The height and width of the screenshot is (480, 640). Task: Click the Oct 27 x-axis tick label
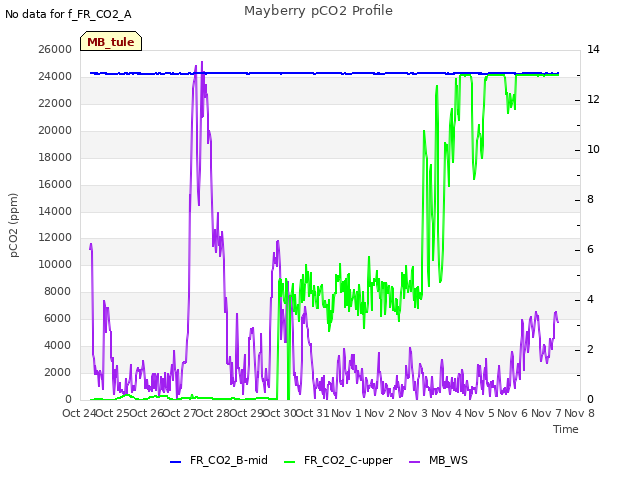[179, 413]
